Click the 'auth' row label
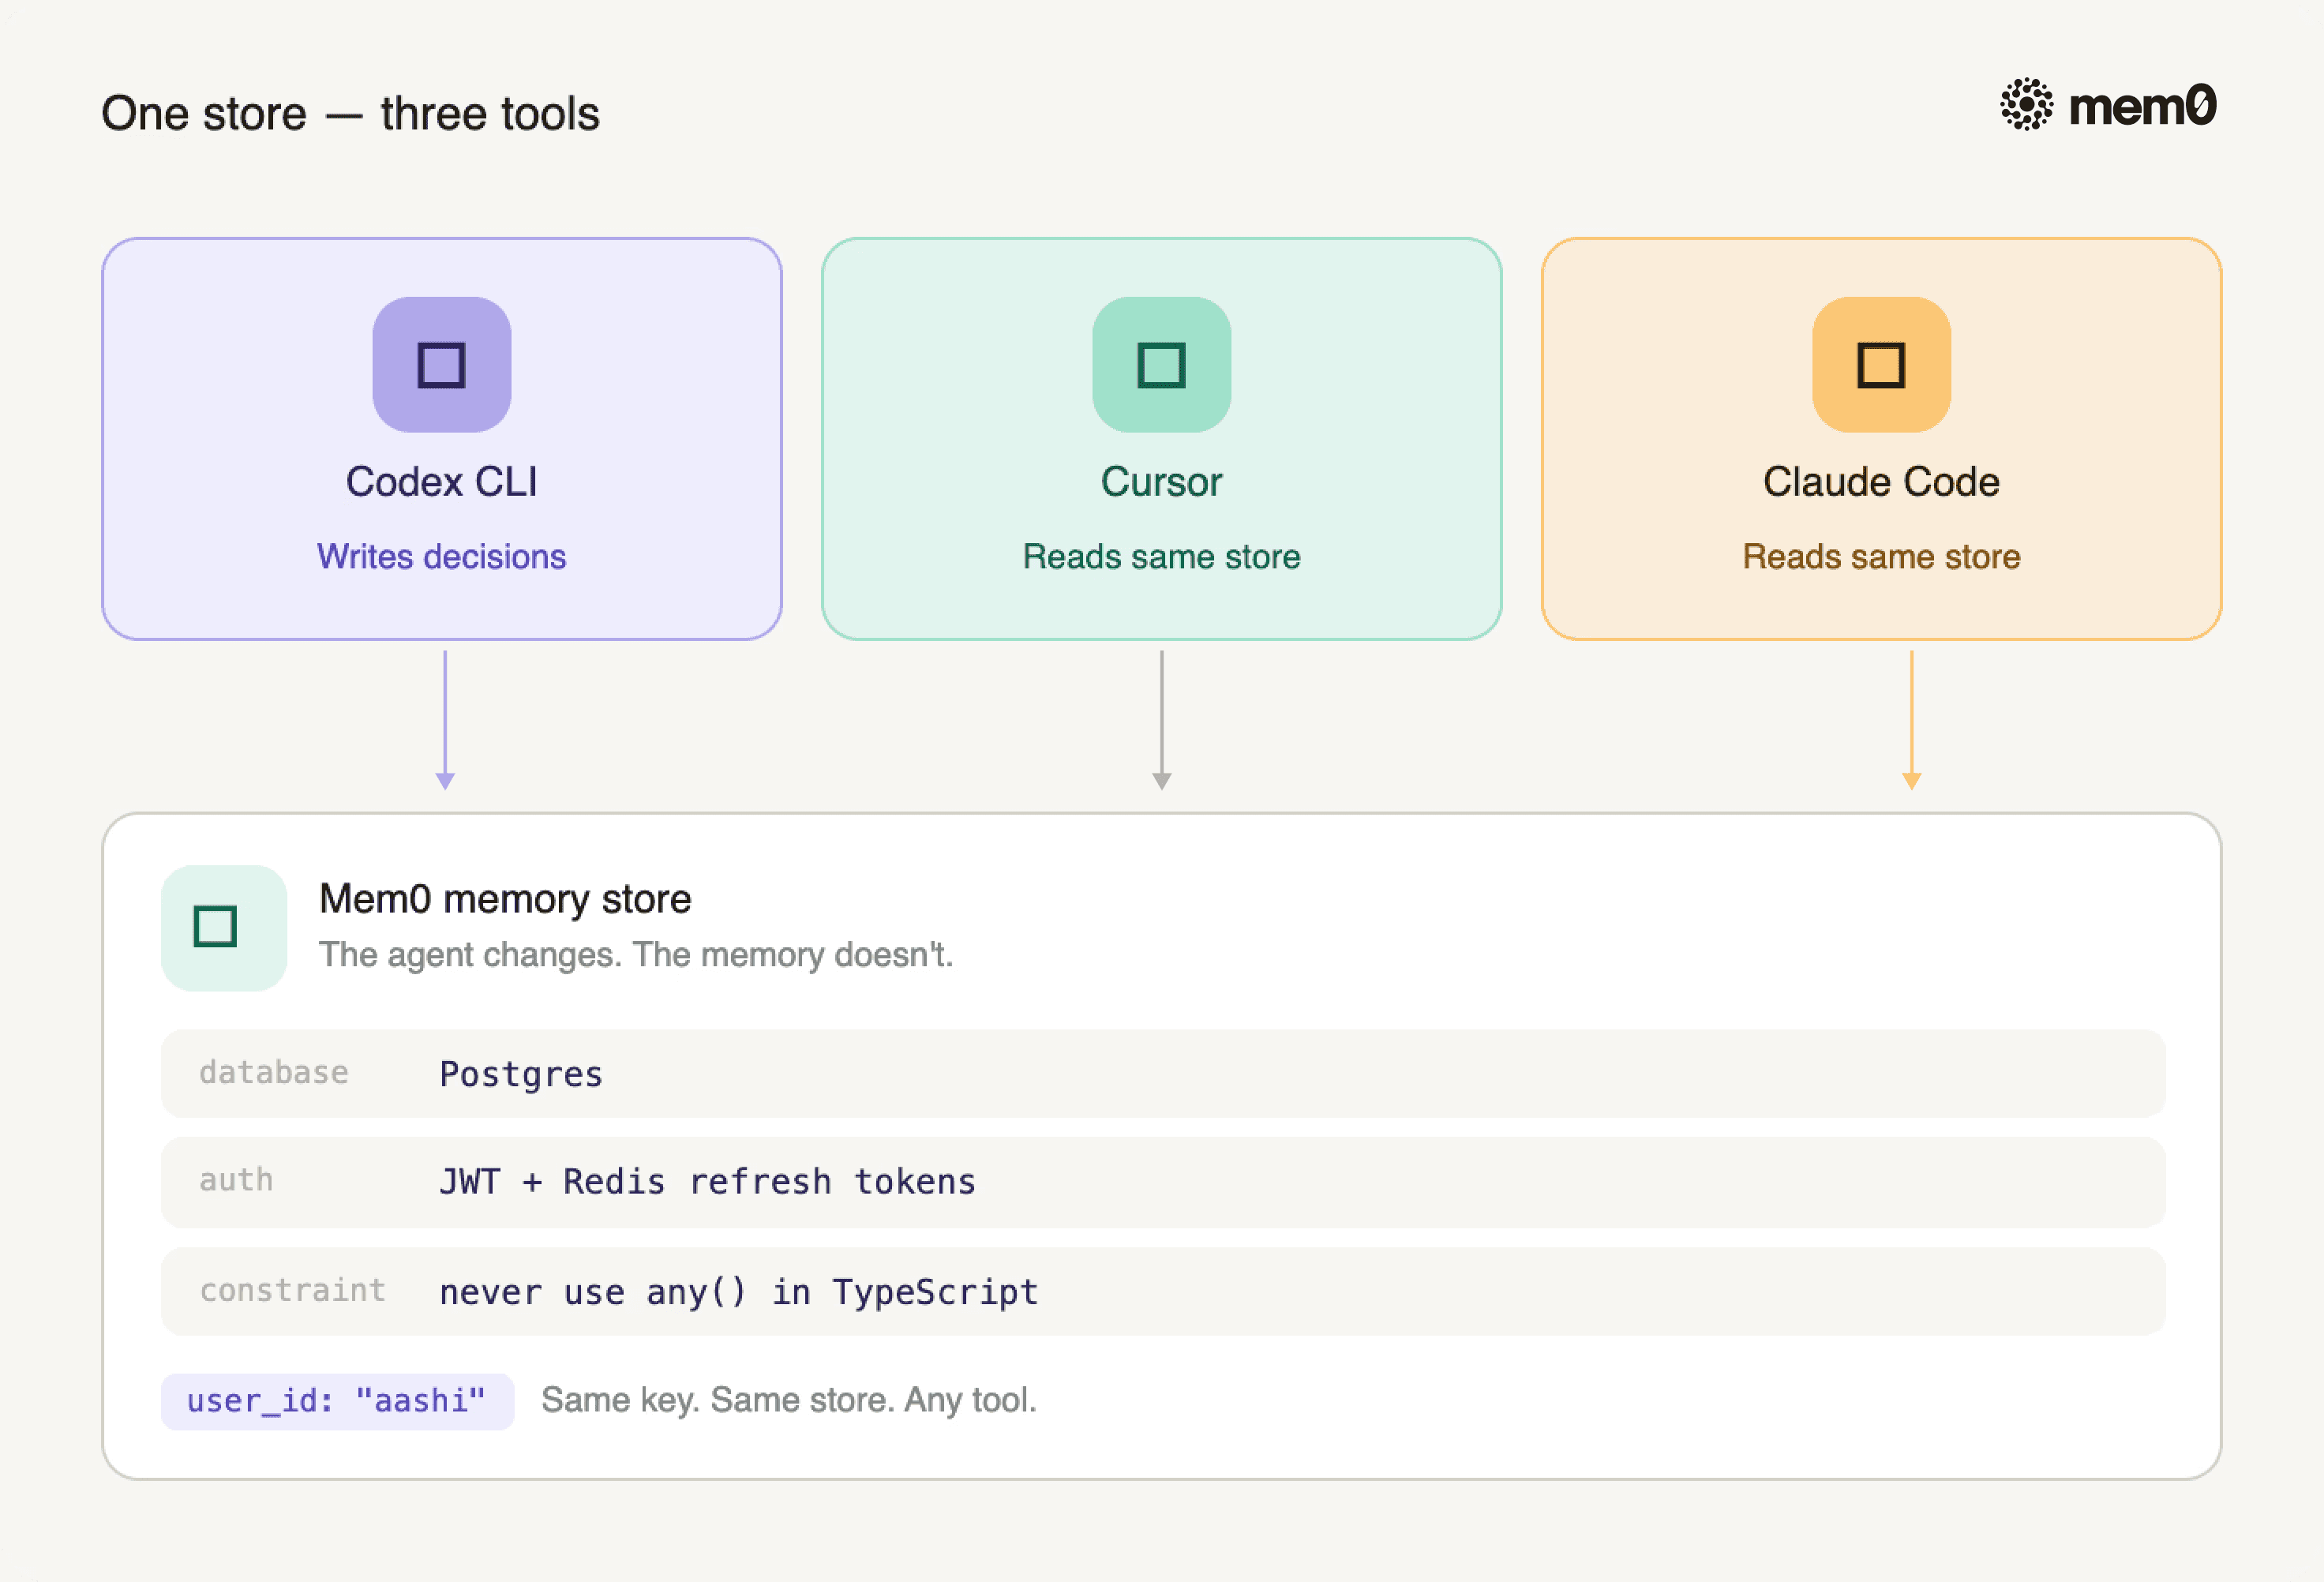2324x1582 pixels. pos(236,1181)
